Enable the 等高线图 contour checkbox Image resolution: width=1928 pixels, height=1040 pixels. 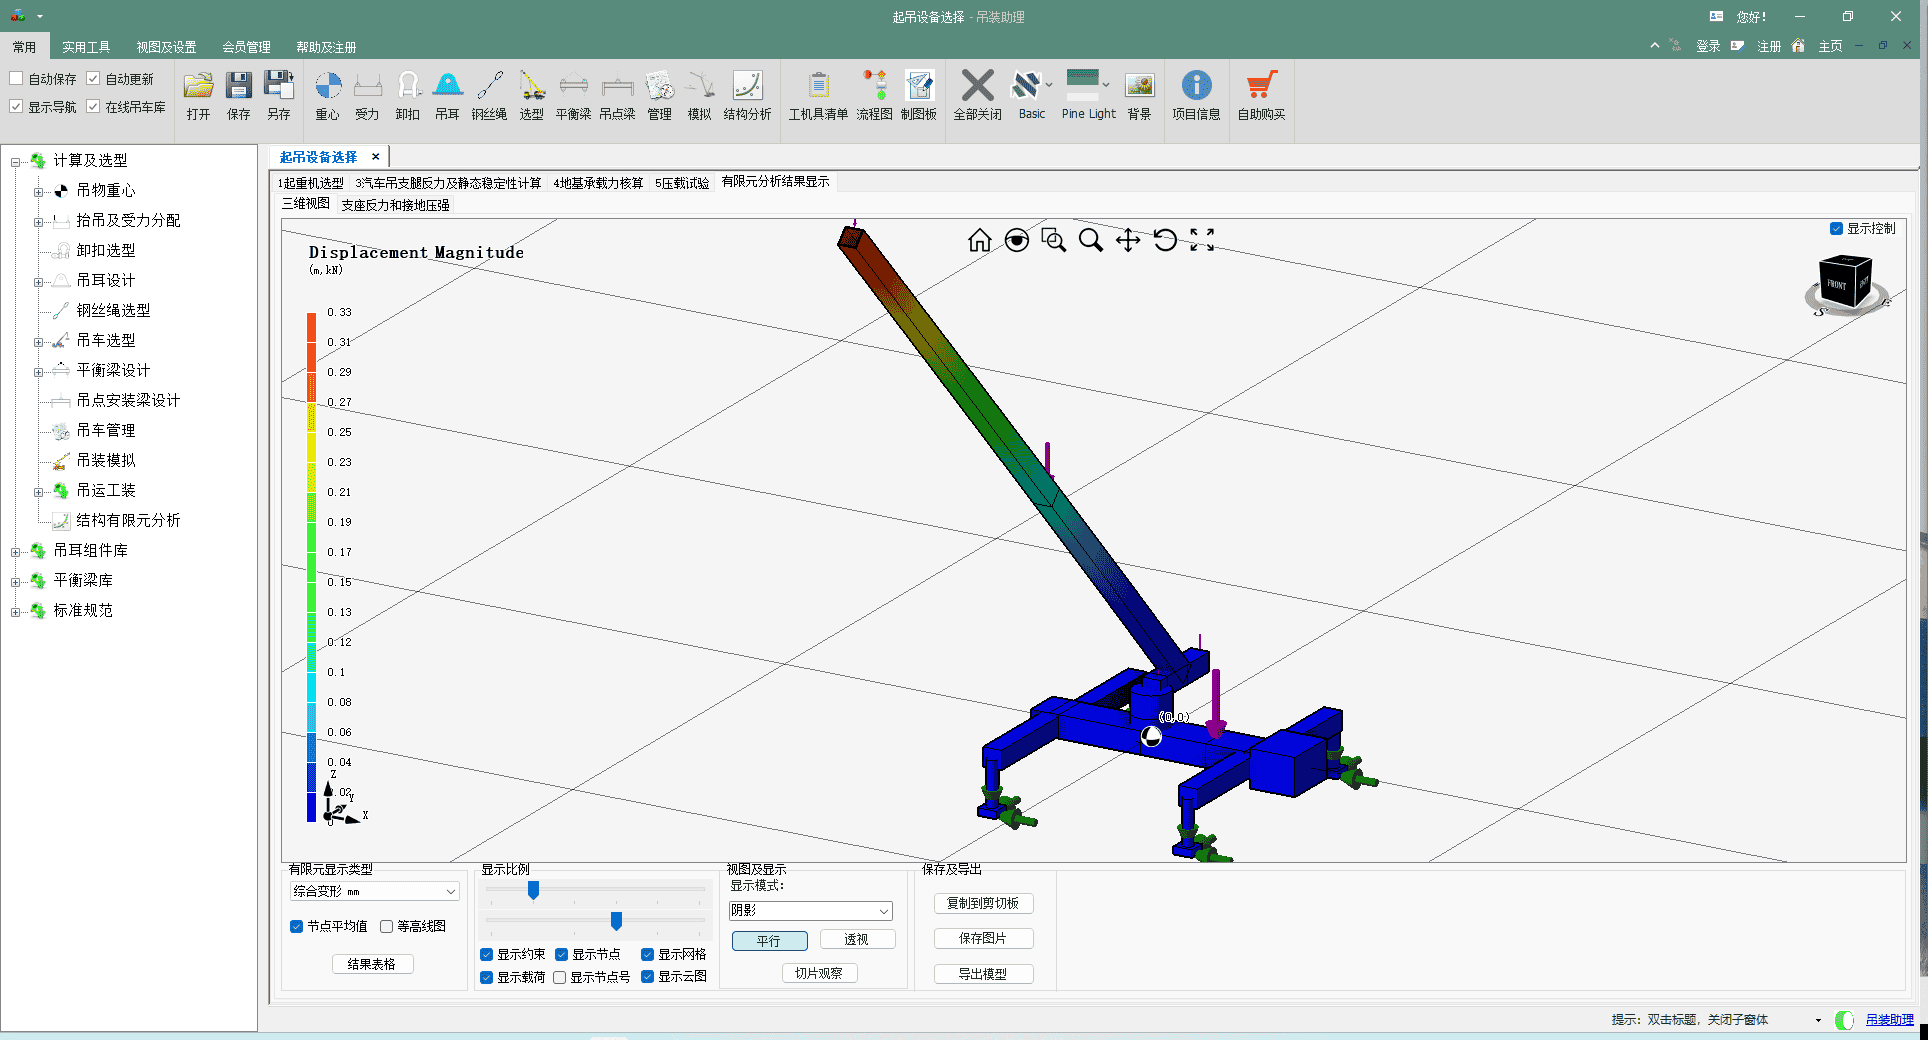tap(386, 926)
